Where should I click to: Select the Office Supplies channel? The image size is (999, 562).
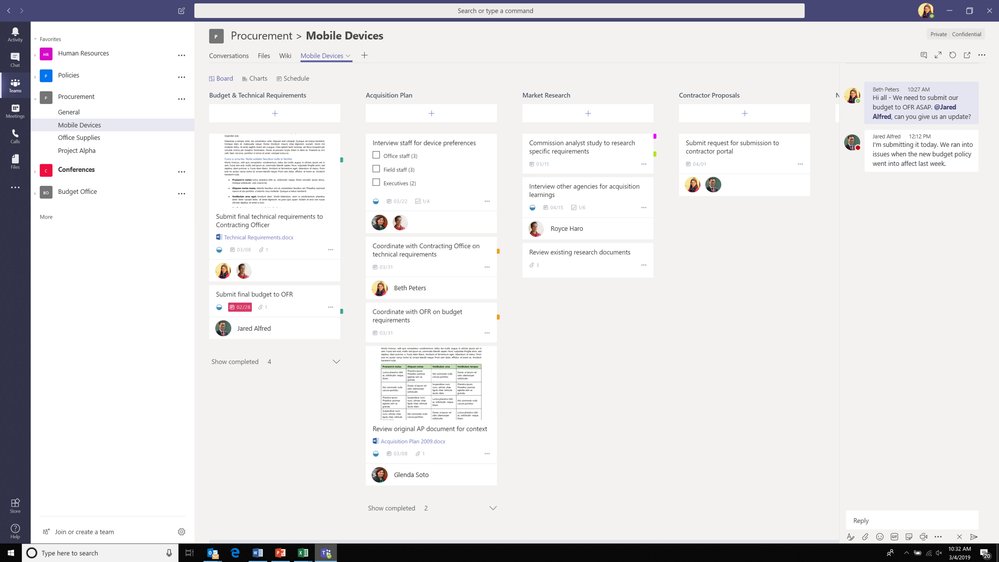(79, 138)
